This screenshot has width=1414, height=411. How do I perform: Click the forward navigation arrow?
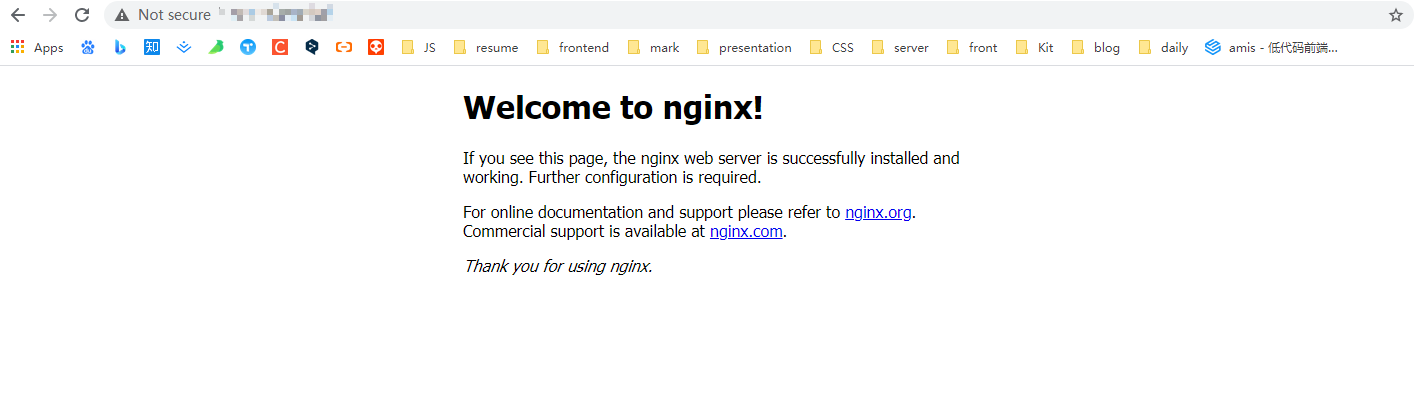pos(50,15)
